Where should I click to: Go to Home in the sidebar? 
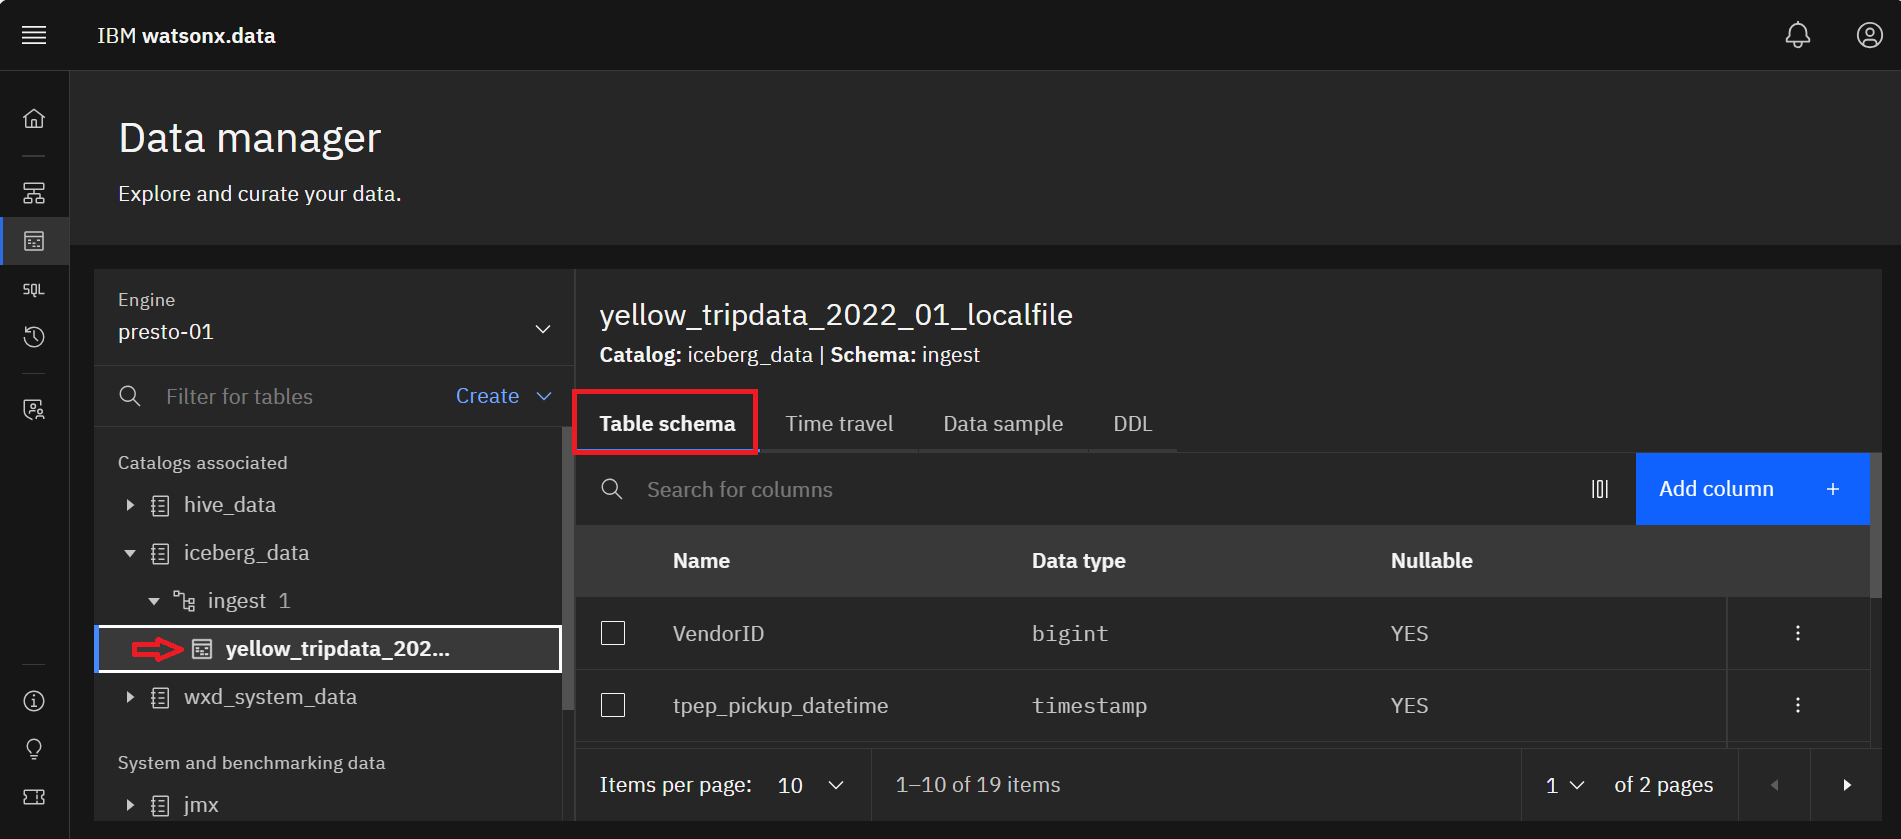click(x=34, y=119)
